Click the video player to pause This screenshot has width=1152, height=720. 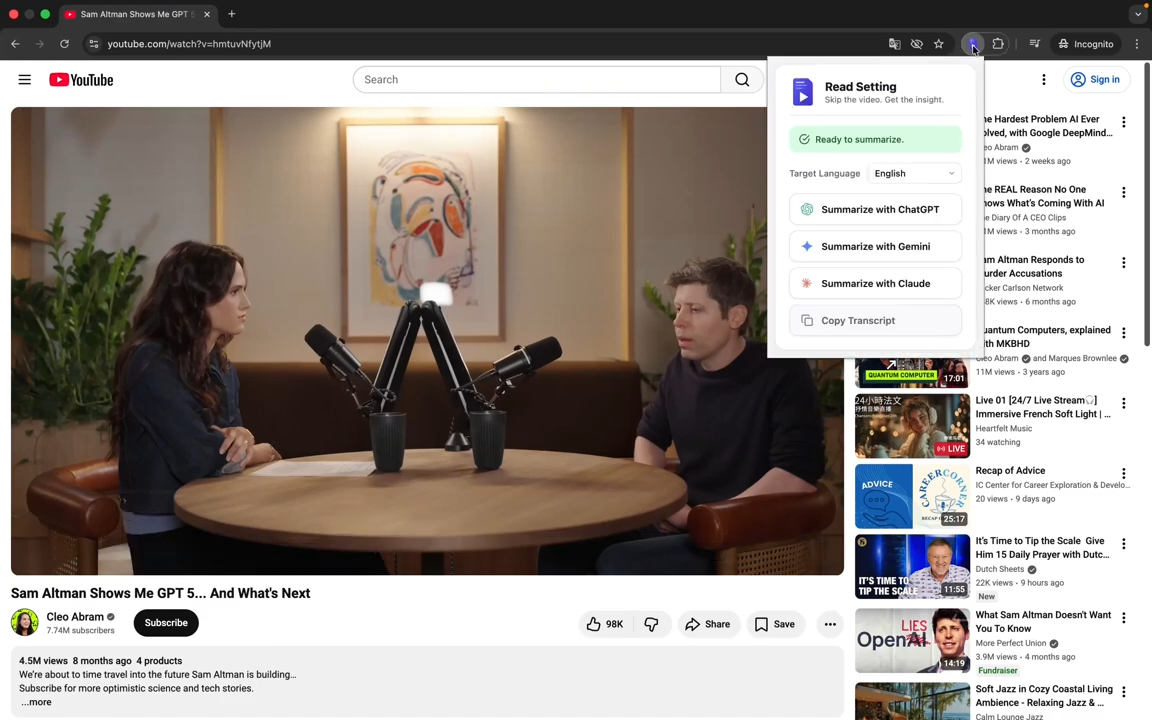click(x=427, y=341)
